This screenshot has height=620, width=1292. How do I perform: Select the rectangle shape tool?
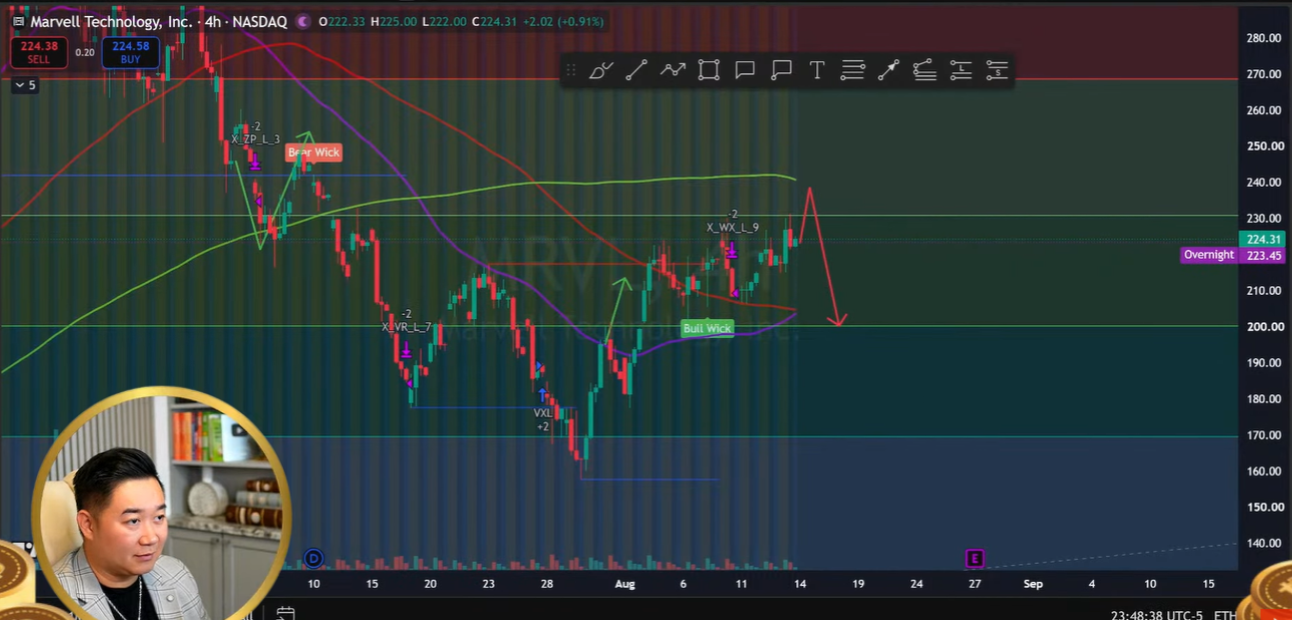[x=709, y=70]
